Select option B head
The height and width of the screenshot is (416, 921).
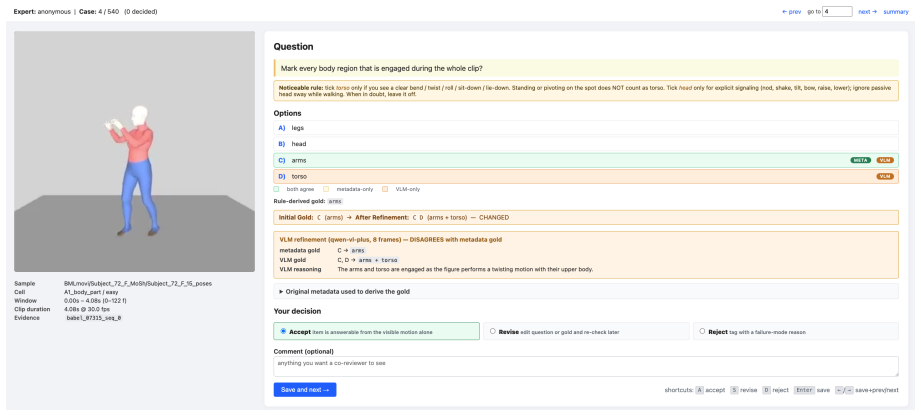(586, 144)
